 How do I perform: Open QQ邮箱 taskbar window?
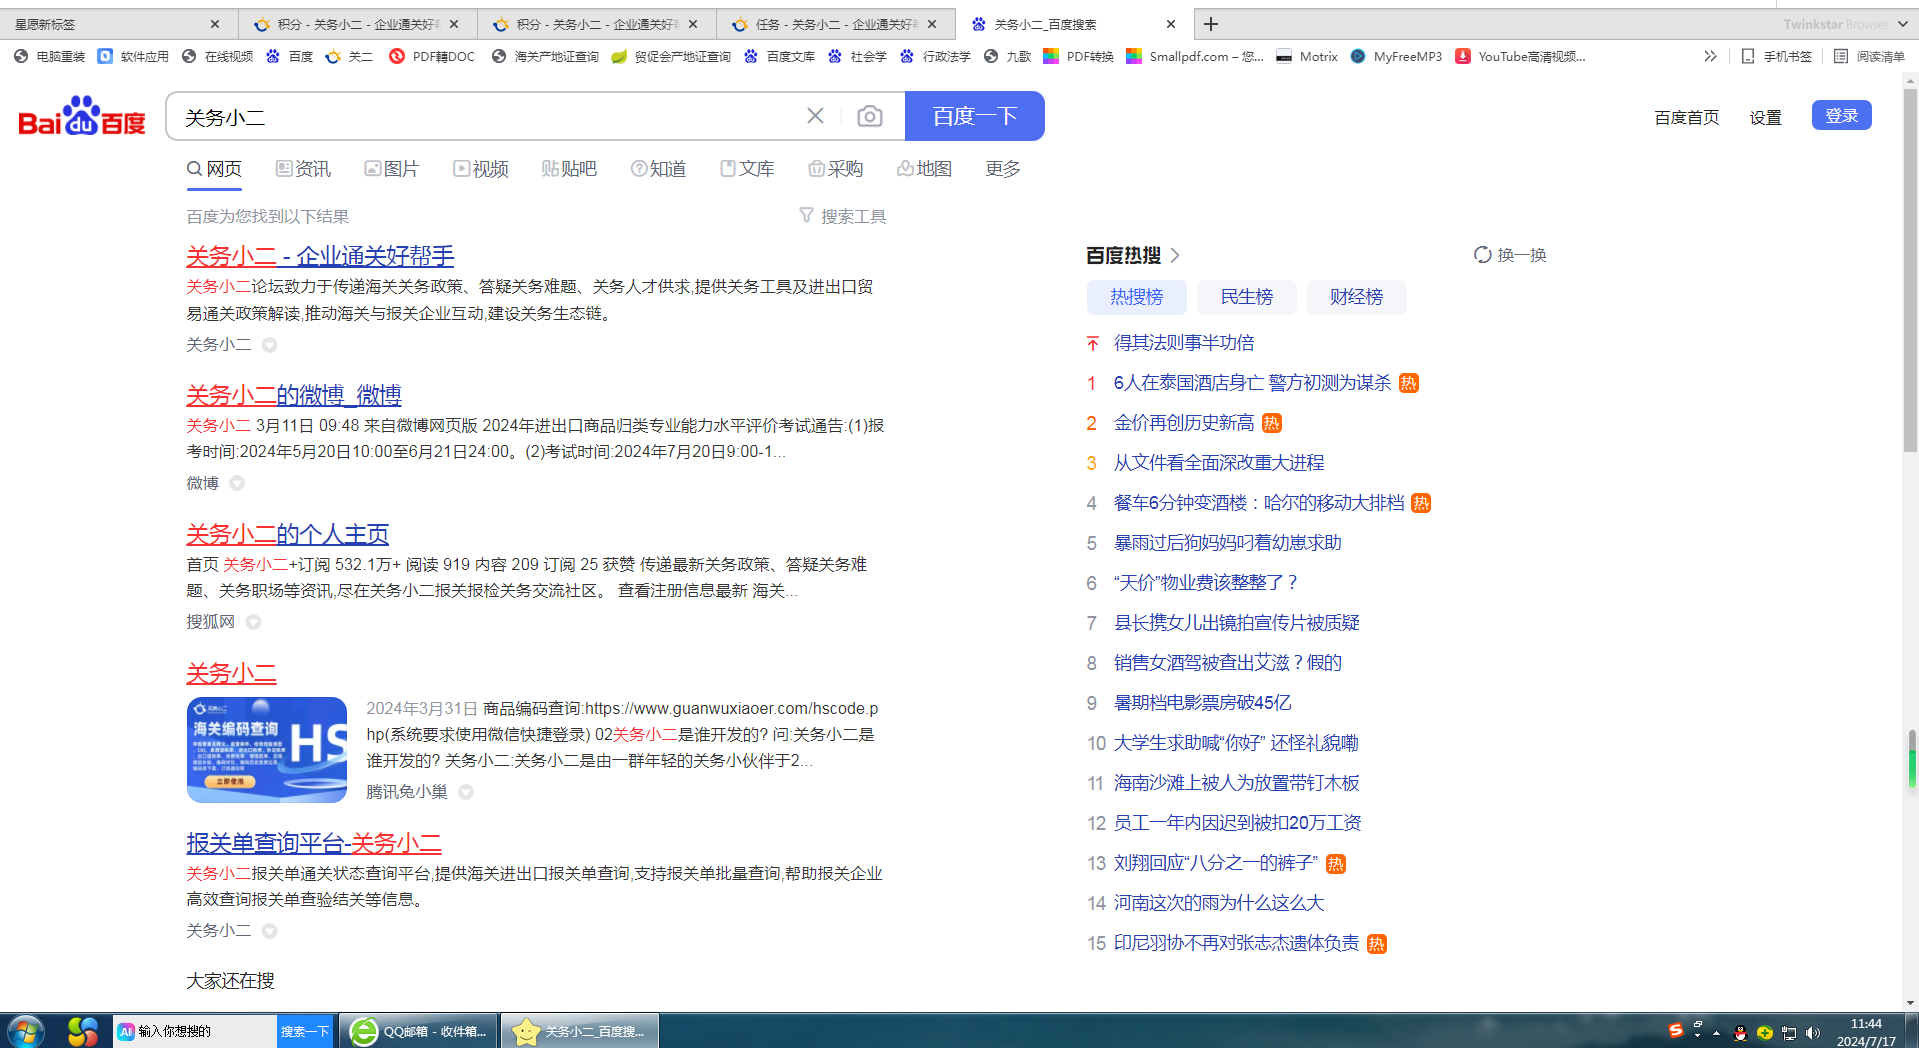pyautogui.click(x=419, y=1031)
